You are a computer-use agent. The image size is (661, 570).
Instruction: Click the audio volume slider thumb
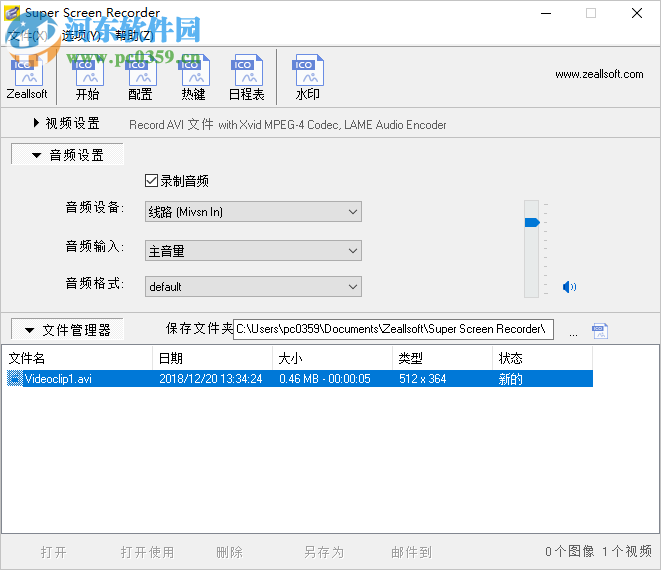click(x=532, y=222)
